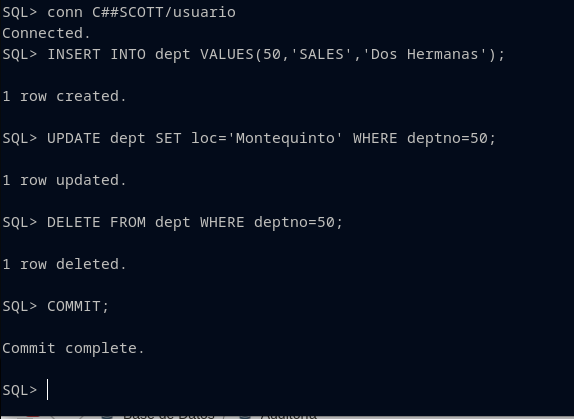Click the text cursor at the last SQL prompt
Image resolution: width=574 pixels, height=419 pixels.
click(48, 390)
